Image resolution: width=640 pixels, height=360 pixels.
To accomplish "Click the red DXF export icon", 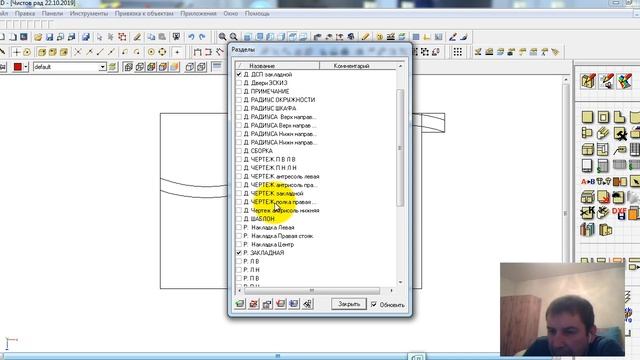I will click(619, 213).
